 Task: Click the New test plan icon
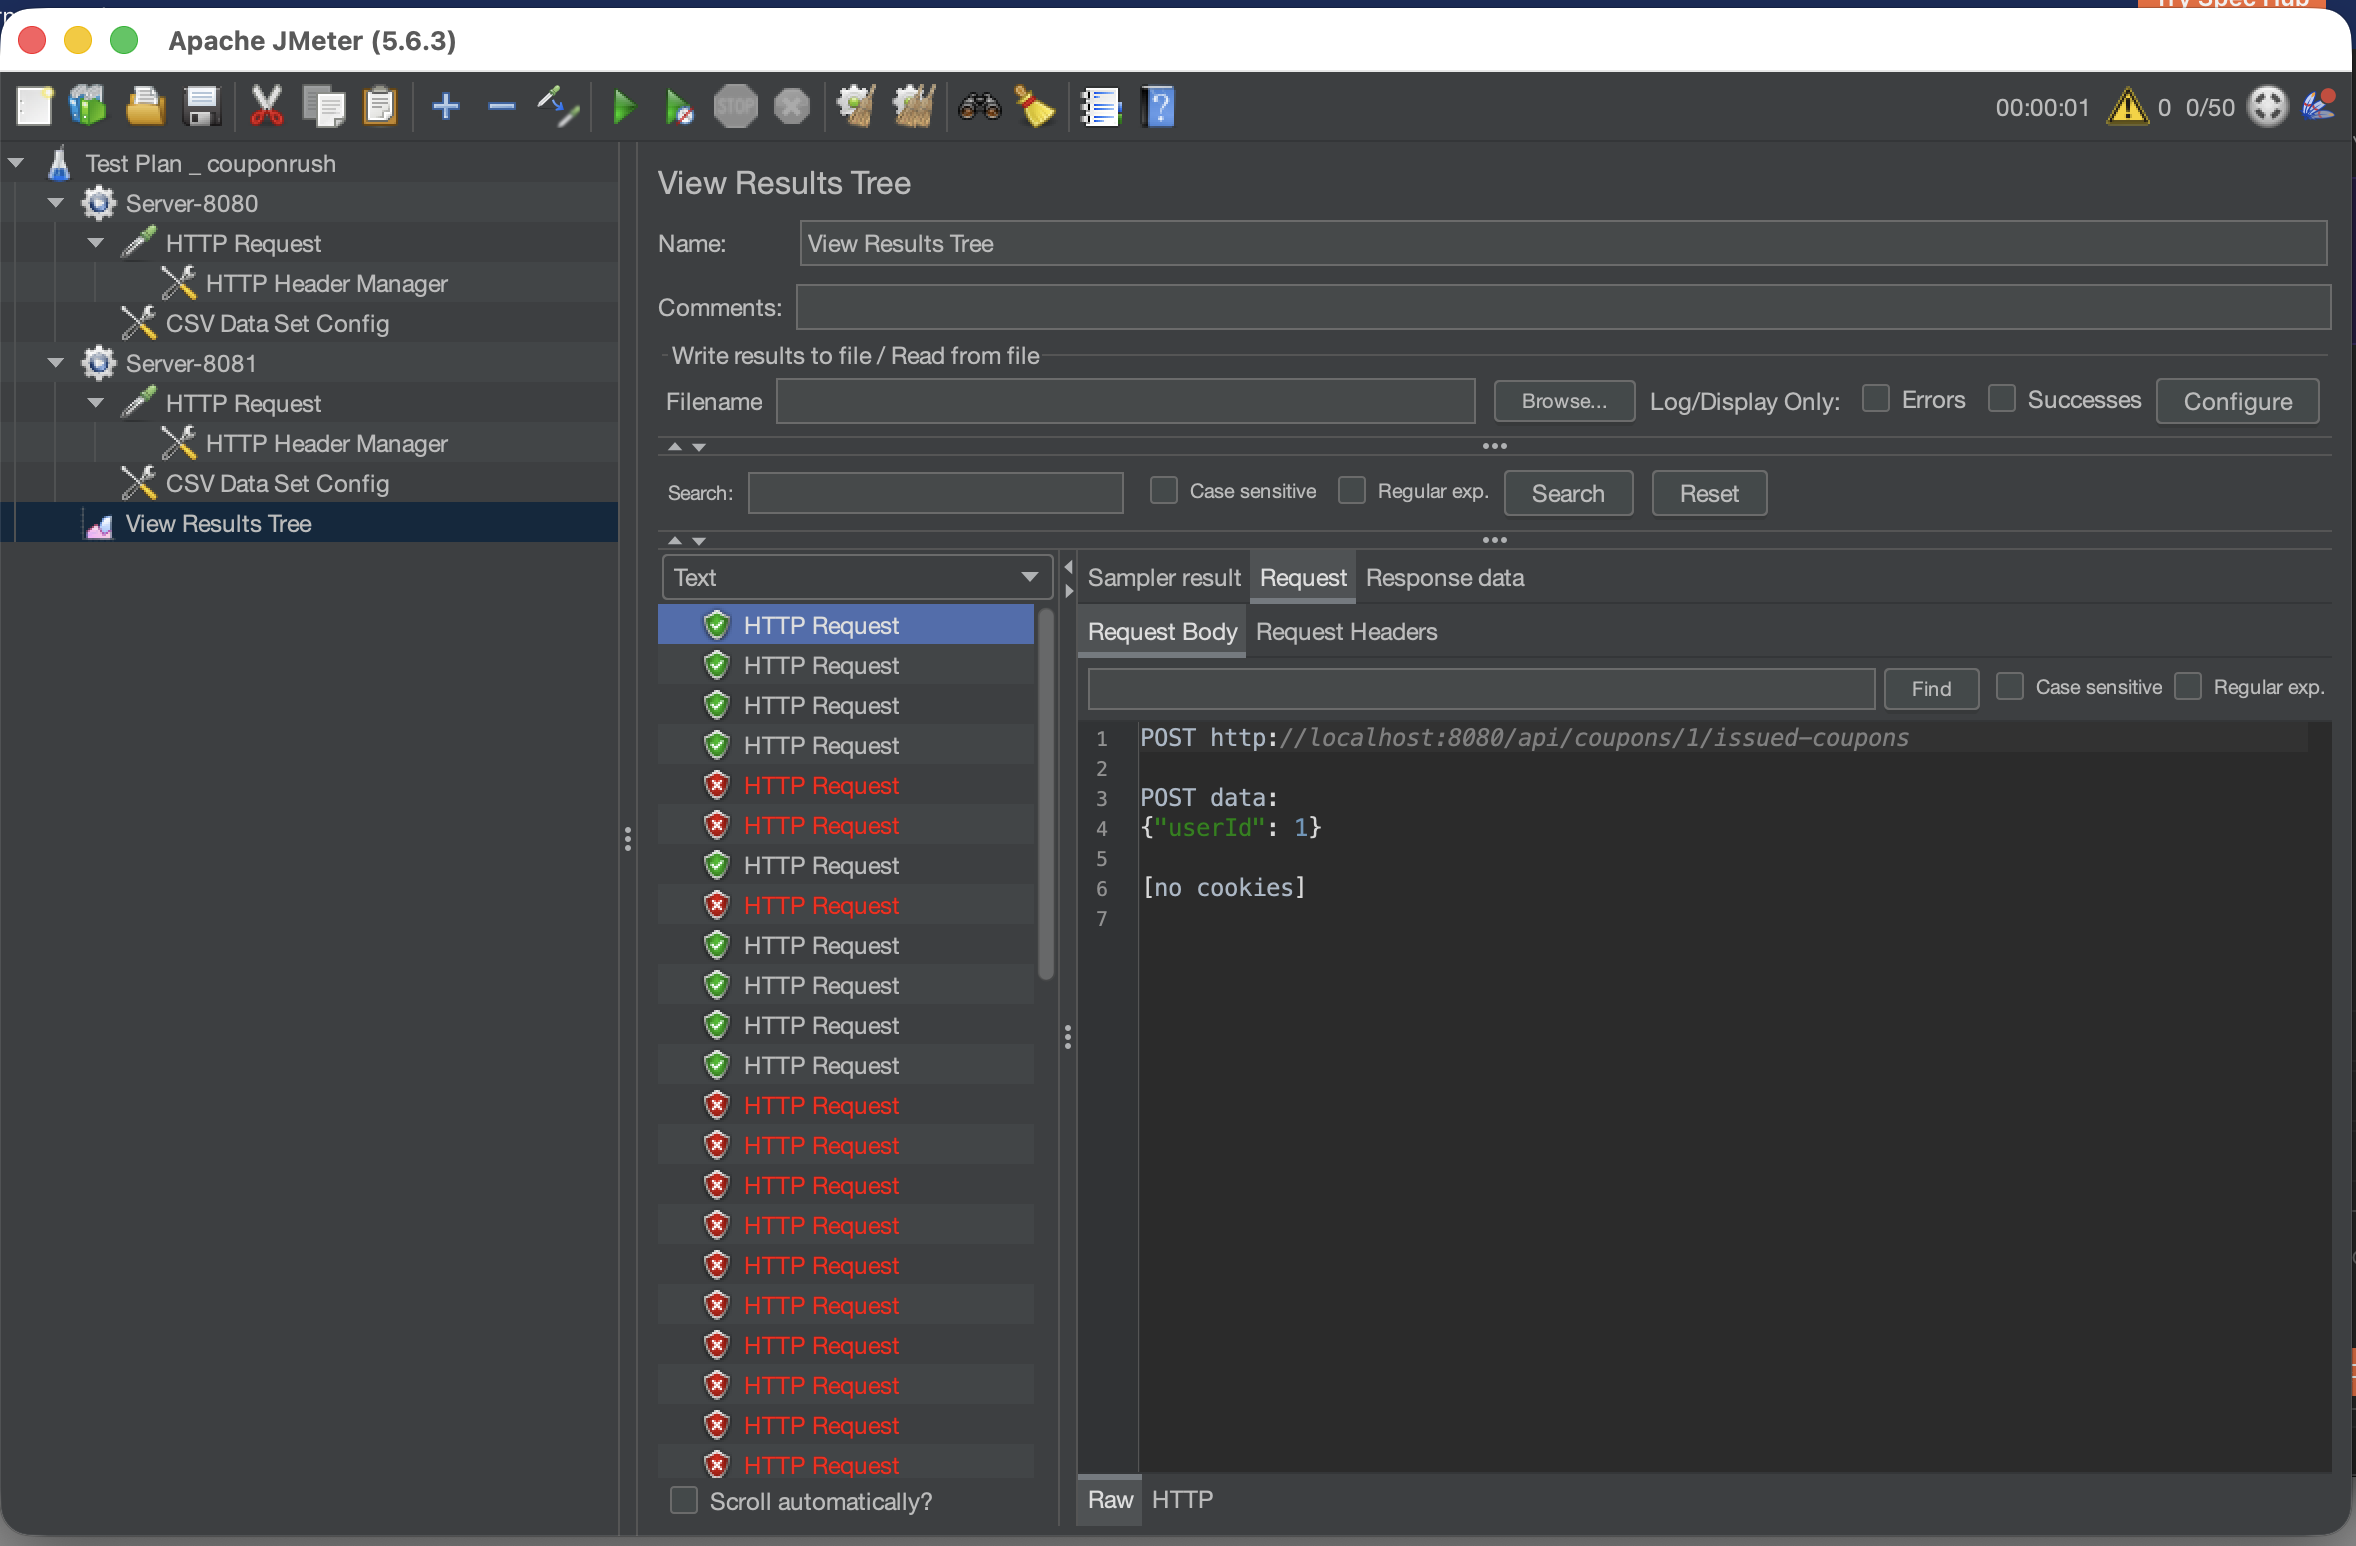click(34, 106)
